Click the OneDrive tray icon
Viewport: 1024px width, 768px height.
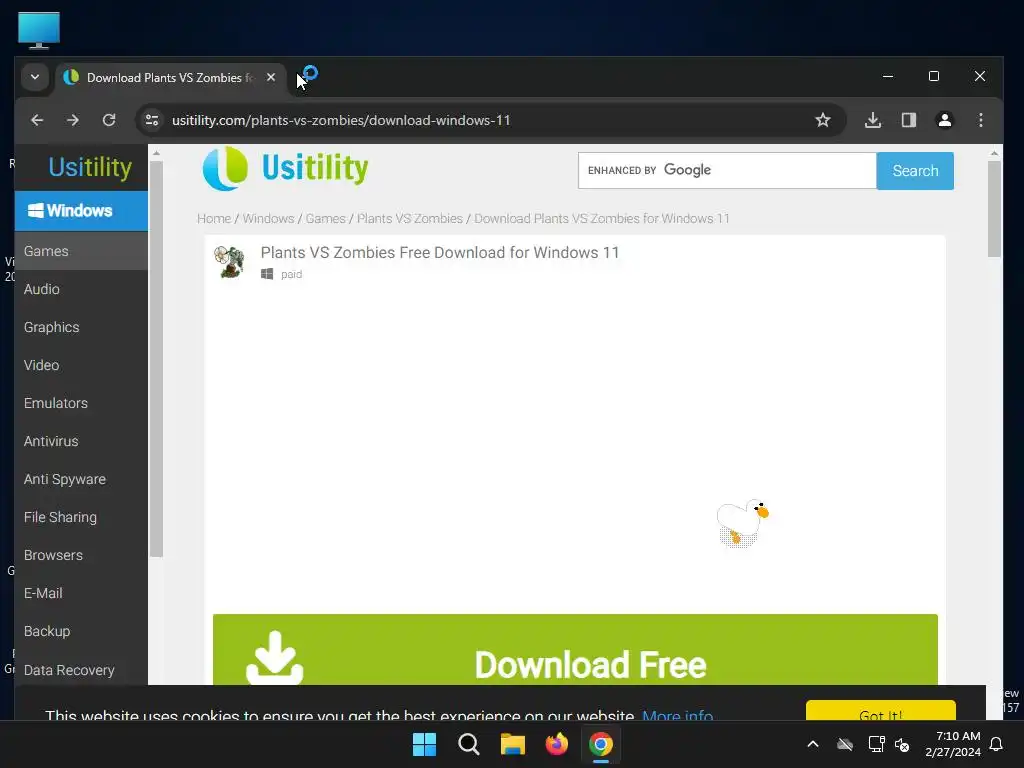coord(845,744)
